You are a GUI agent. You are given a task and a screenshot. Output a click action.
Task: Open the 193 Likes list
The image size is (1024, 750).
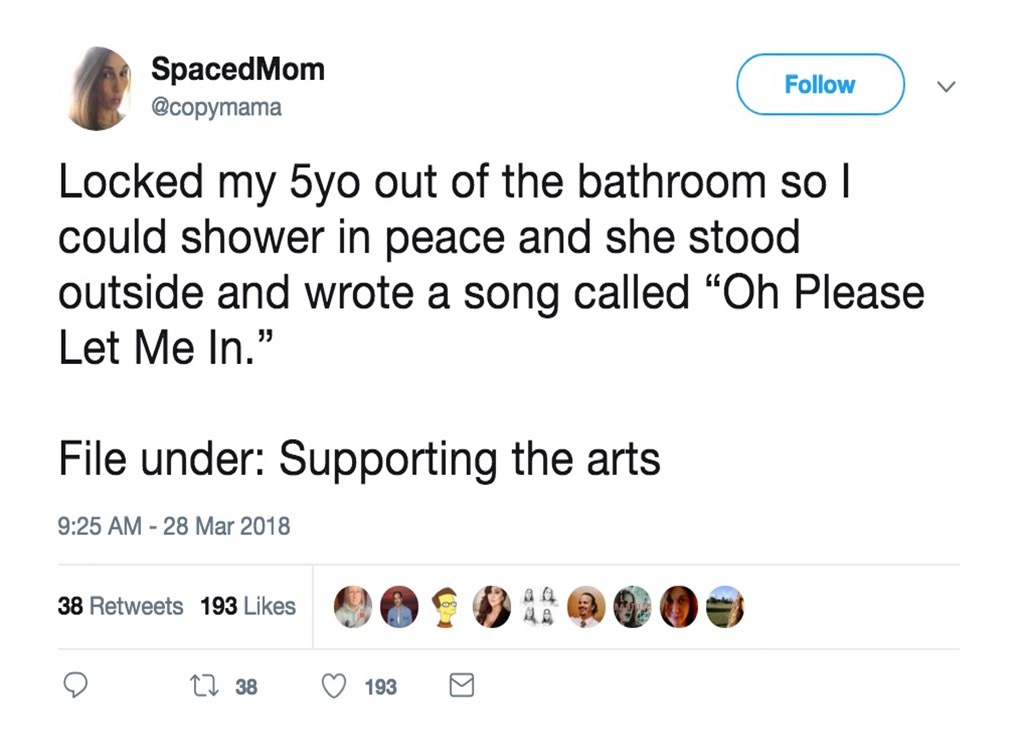(247, 606)
